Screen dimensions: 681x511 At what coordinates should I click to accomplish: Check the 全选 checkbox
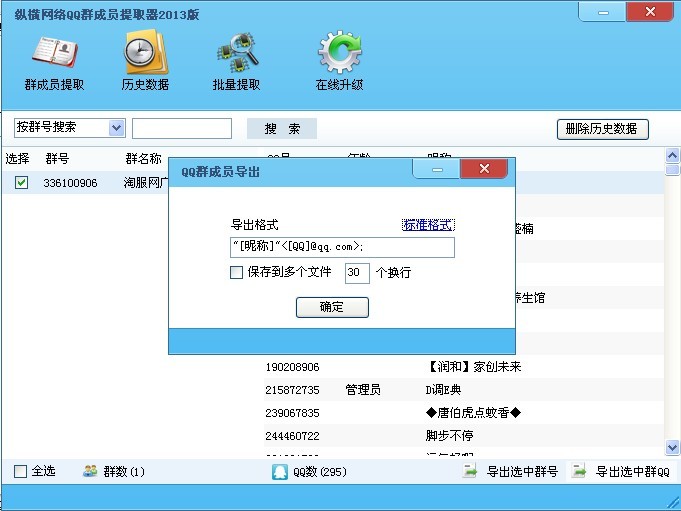point(20,471)
